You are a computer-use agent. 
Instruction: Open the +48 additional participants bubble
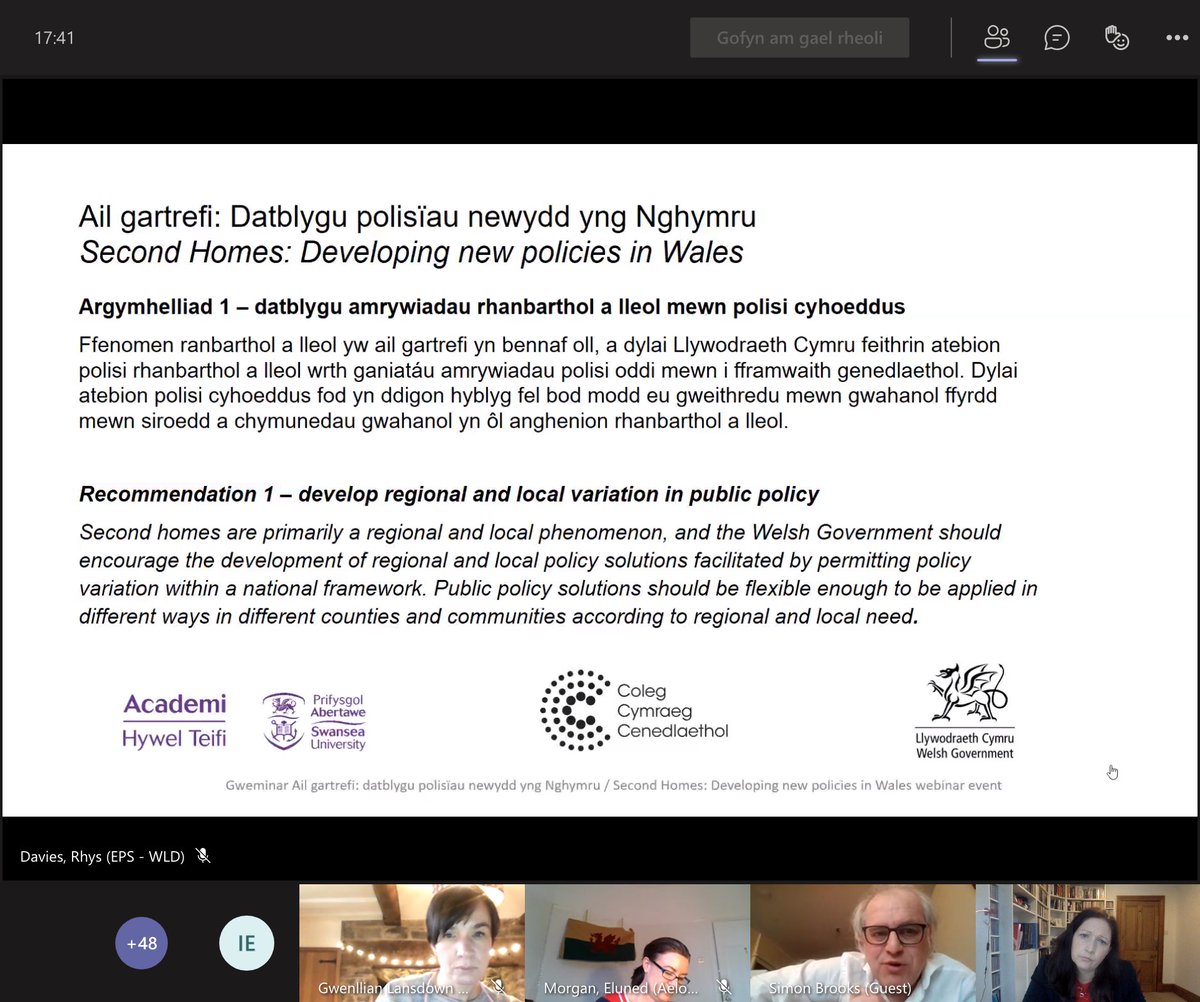click(141, 943)
